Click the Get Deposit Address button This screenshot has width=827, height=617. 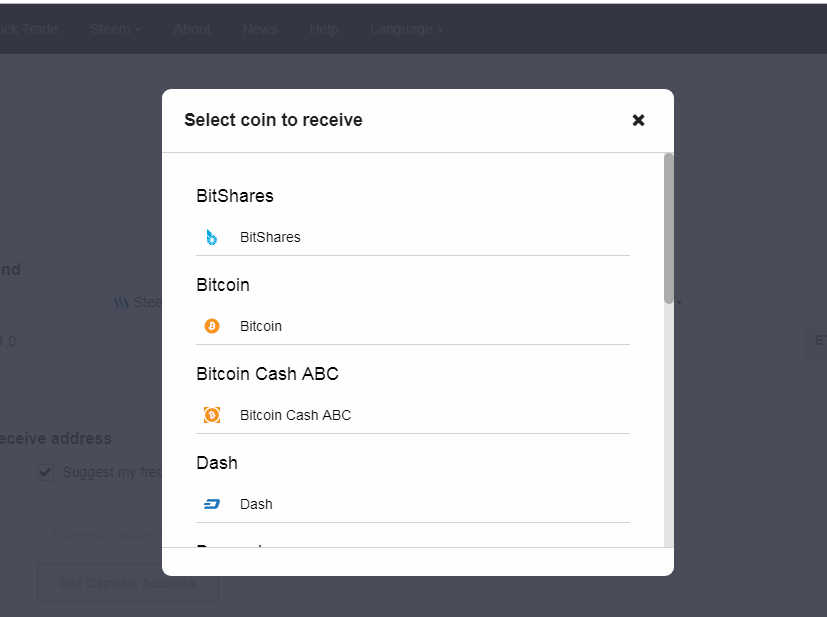[128, 583]
